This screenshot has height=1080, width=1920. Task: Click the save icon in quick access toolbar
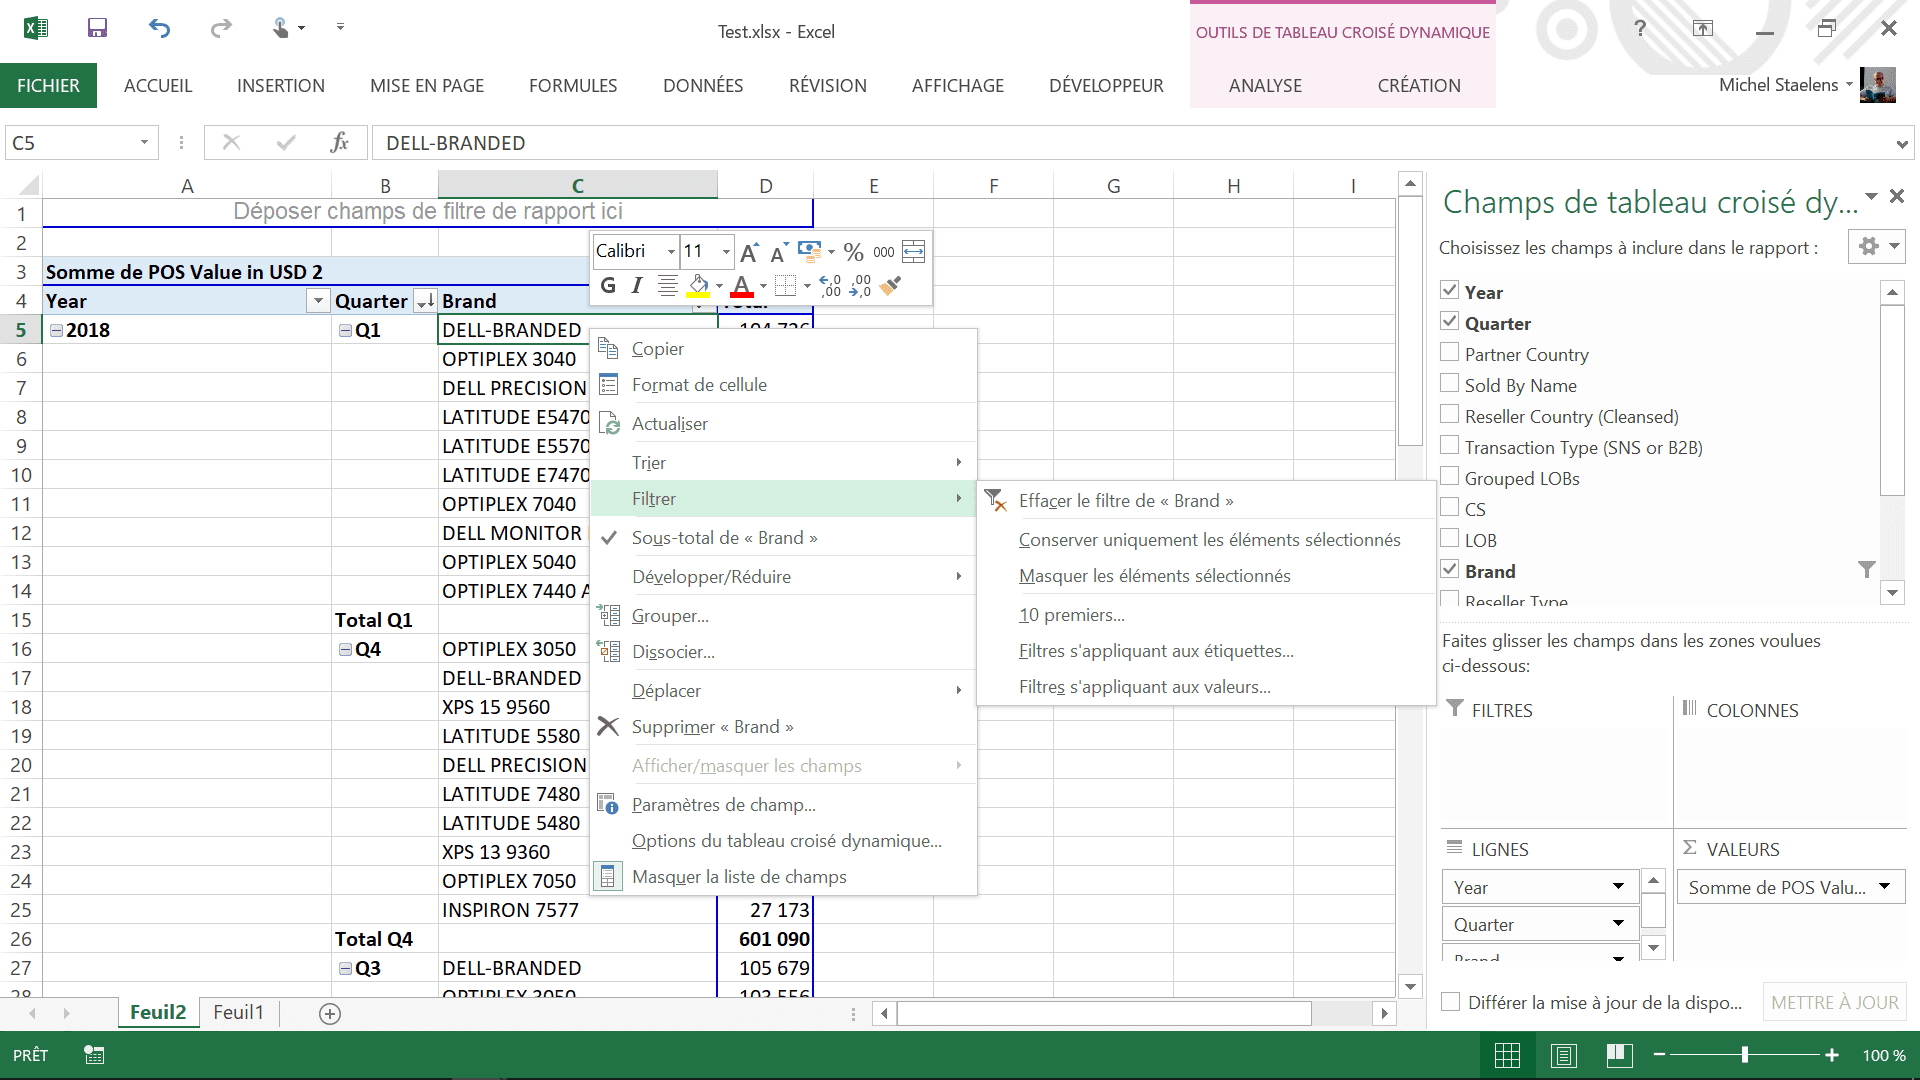[x=97, y=28]
